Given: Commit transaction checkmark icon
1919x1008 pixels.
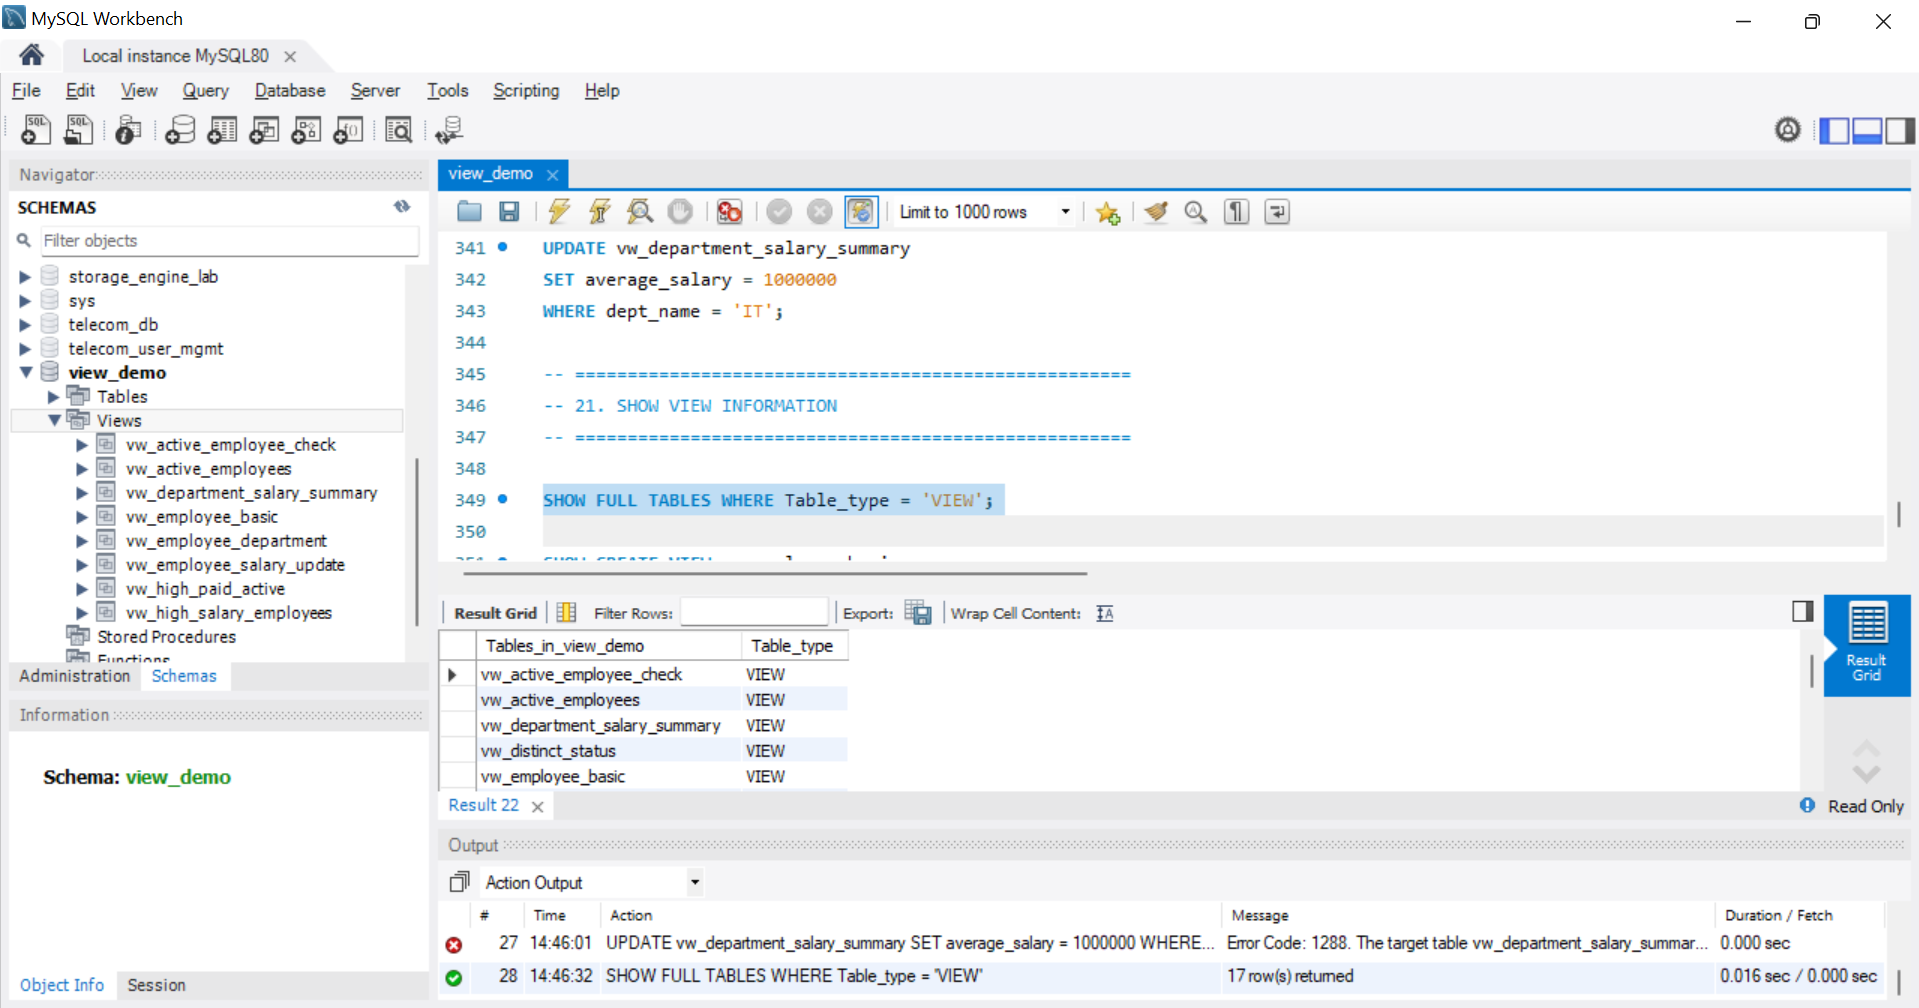Looking at the screenshot, I should 779,211.
